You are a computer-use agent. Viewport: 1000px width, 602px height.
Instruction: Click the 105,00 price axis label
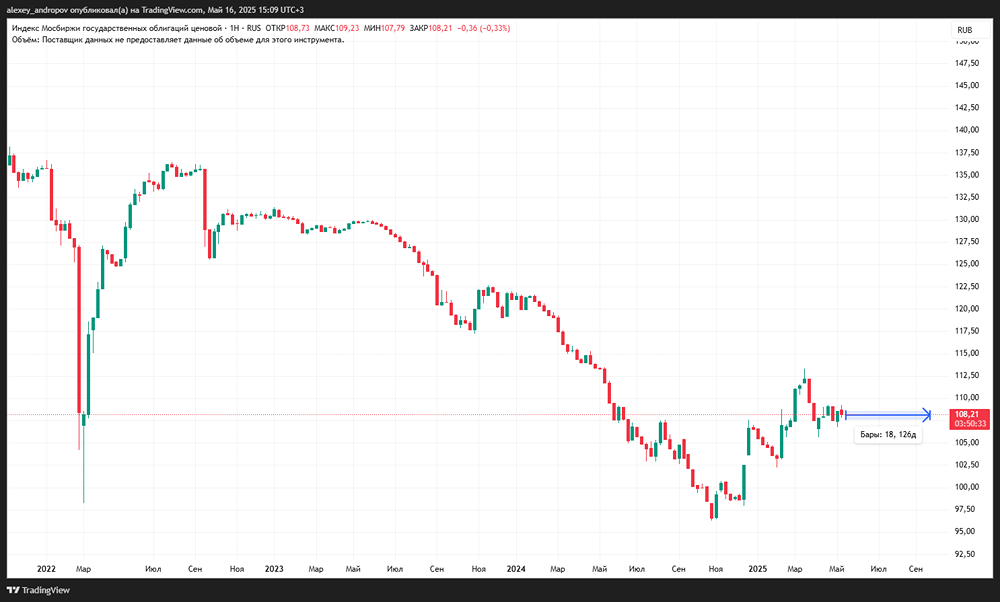click(967, 443)
